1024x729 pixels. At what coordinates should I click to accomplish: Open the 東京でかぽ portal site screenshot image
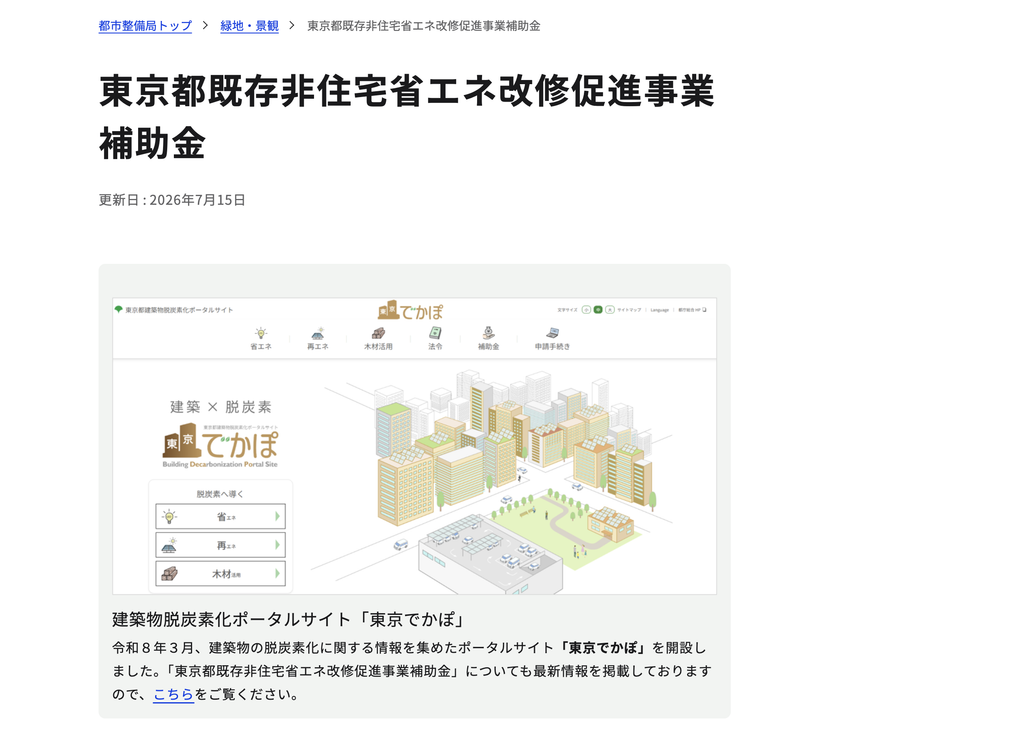click(x=414, y=446)
